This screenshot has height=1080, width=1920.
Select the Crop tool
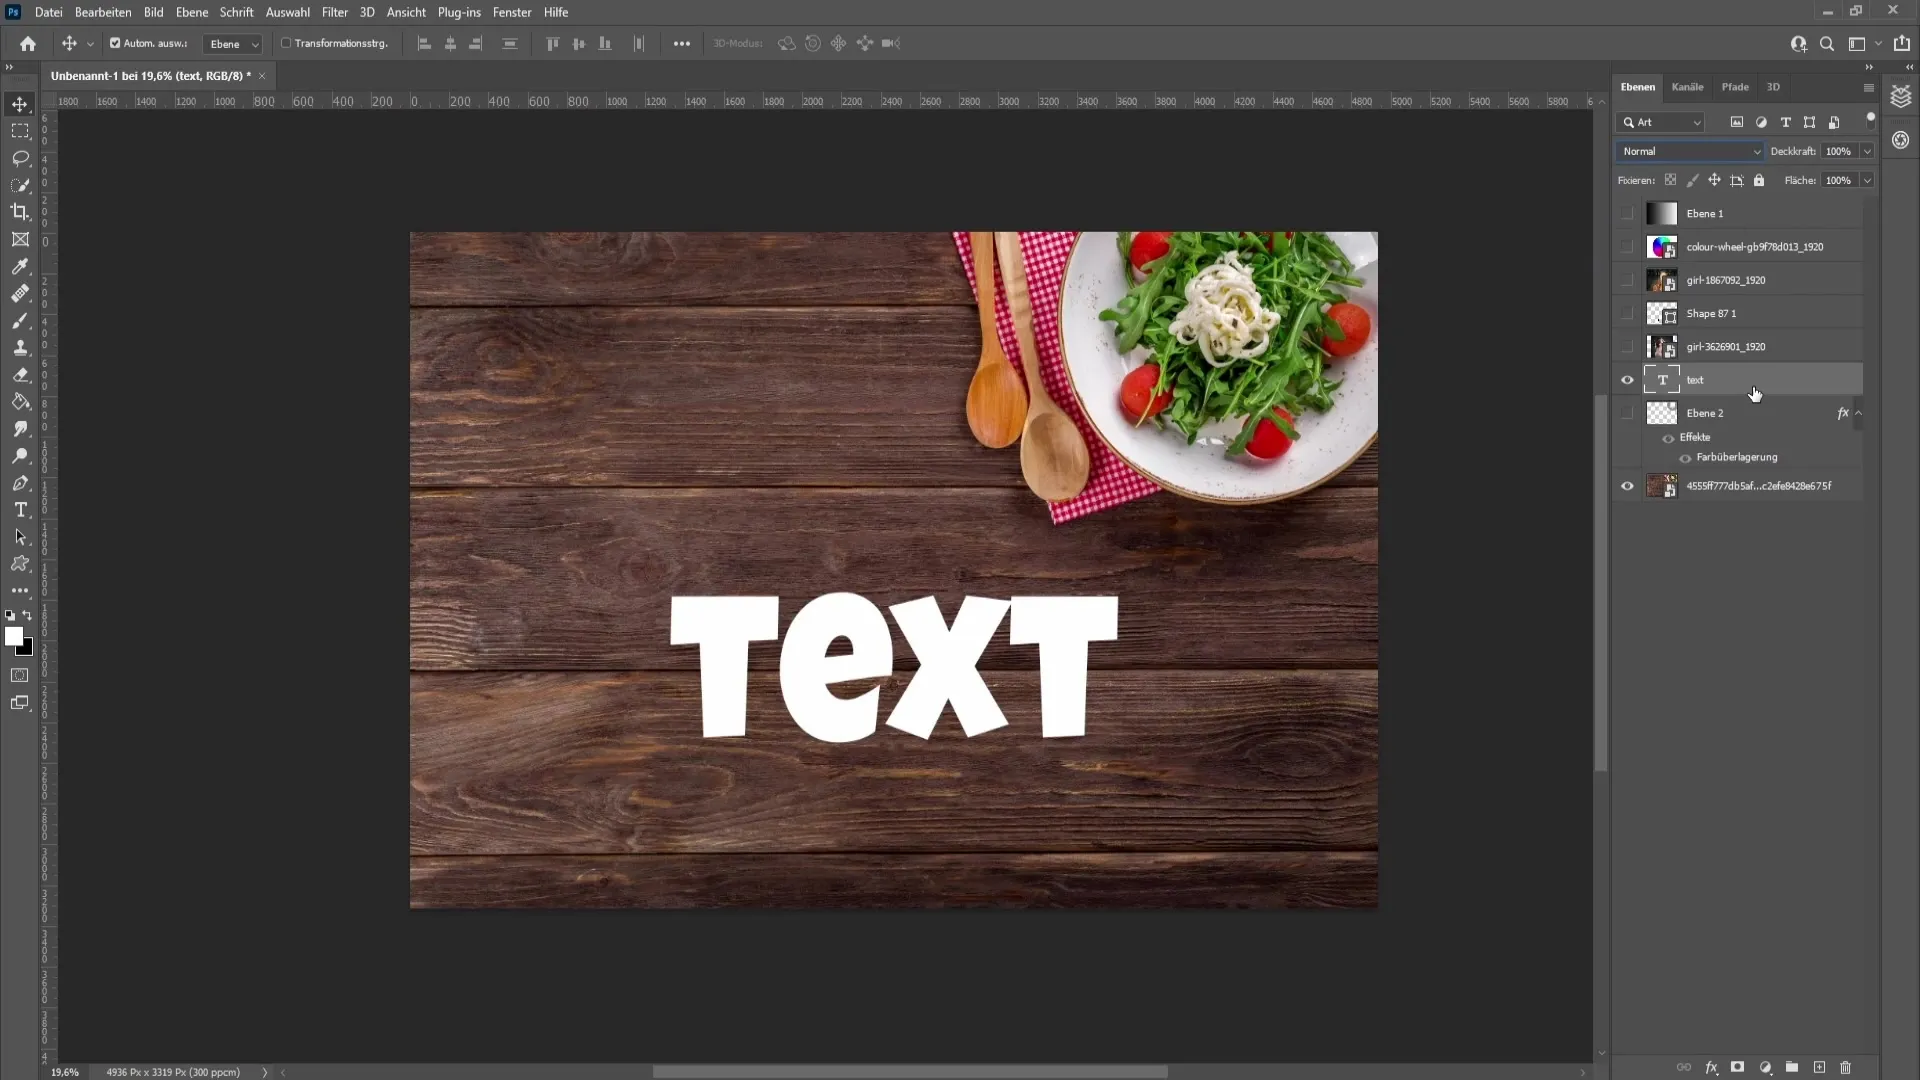click(20, 211)
